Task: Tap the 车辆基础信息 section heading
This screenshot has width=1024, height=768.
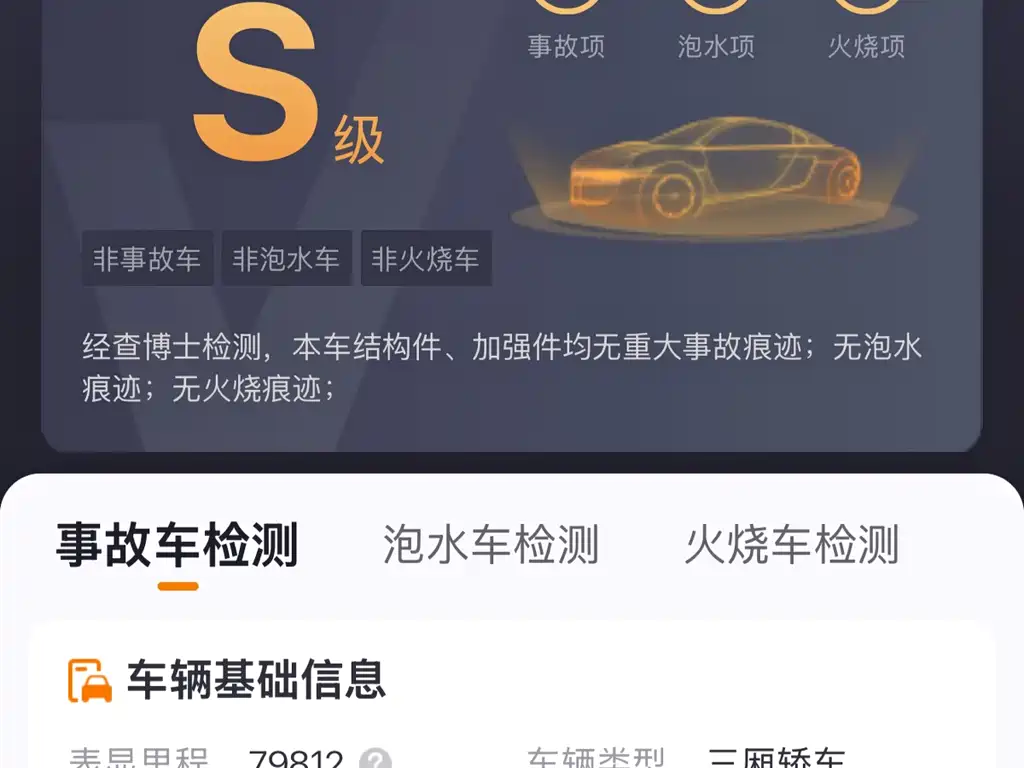Action: coord(256,680)
